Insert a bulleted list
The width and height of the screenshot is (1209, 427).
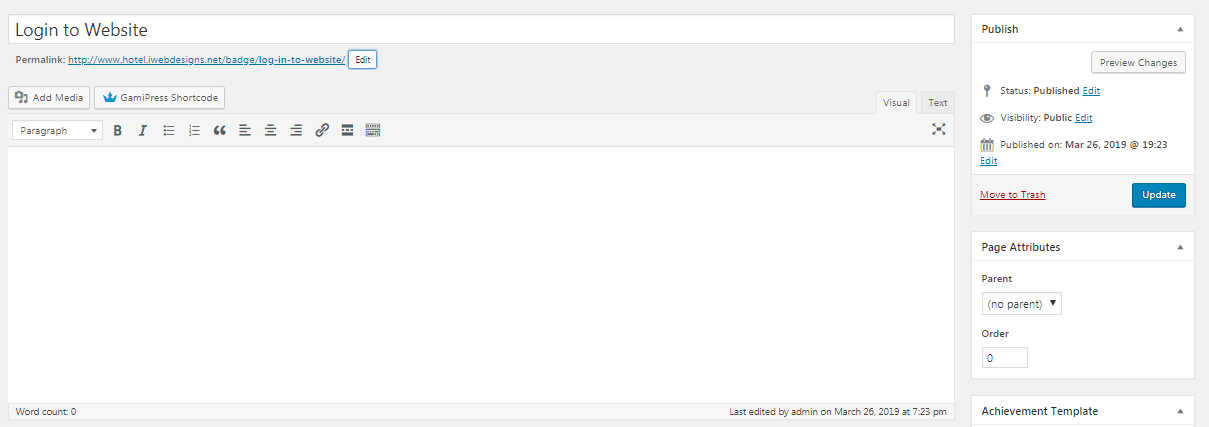(x=169, y=130)
